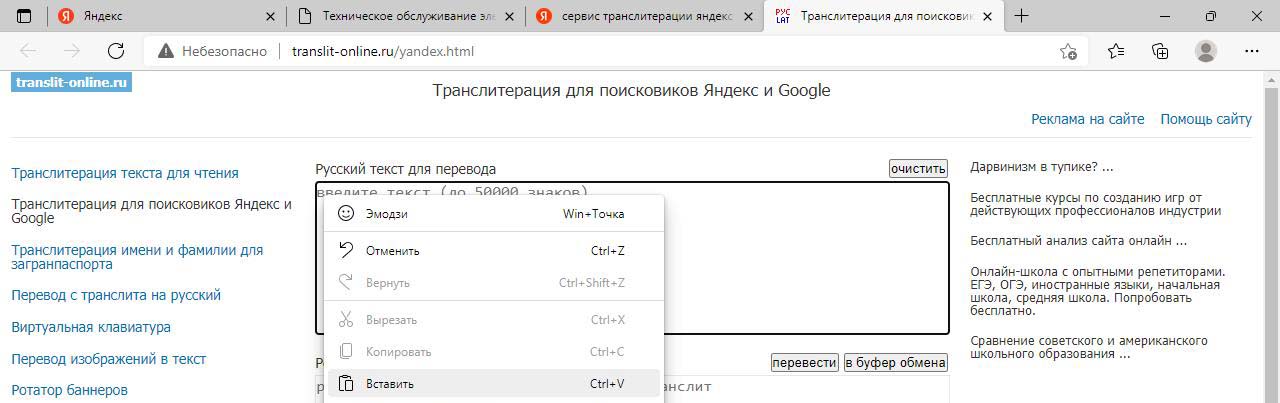1280x403 pixels.
Task: Click the user profile avatar icon
Action: point(1206,52)
